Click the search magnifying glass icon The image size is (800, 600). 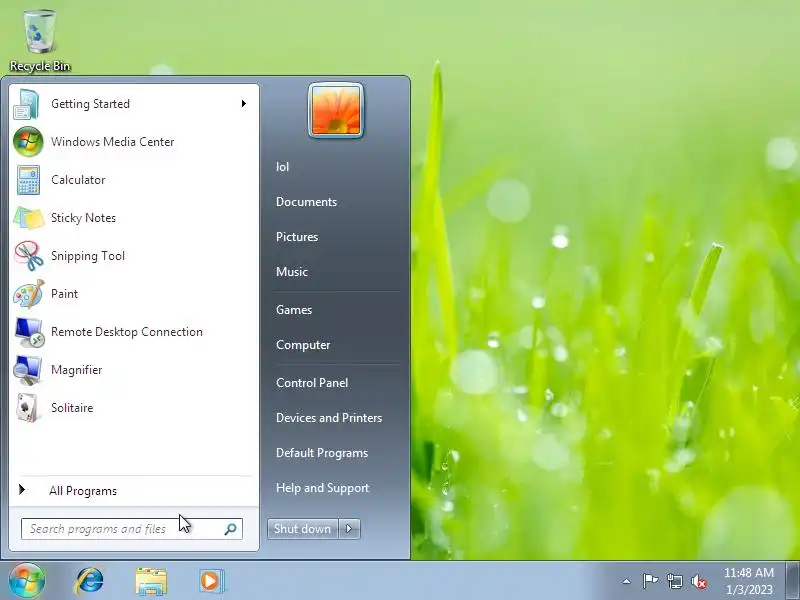coord(231,529)
